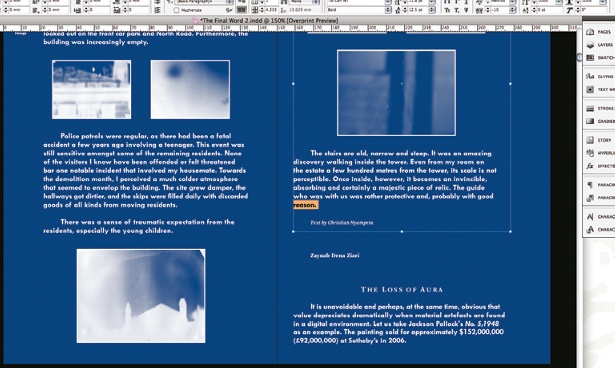Step the tracking value using its stepper arrows

pyautogui.click(x=487, y=10)
